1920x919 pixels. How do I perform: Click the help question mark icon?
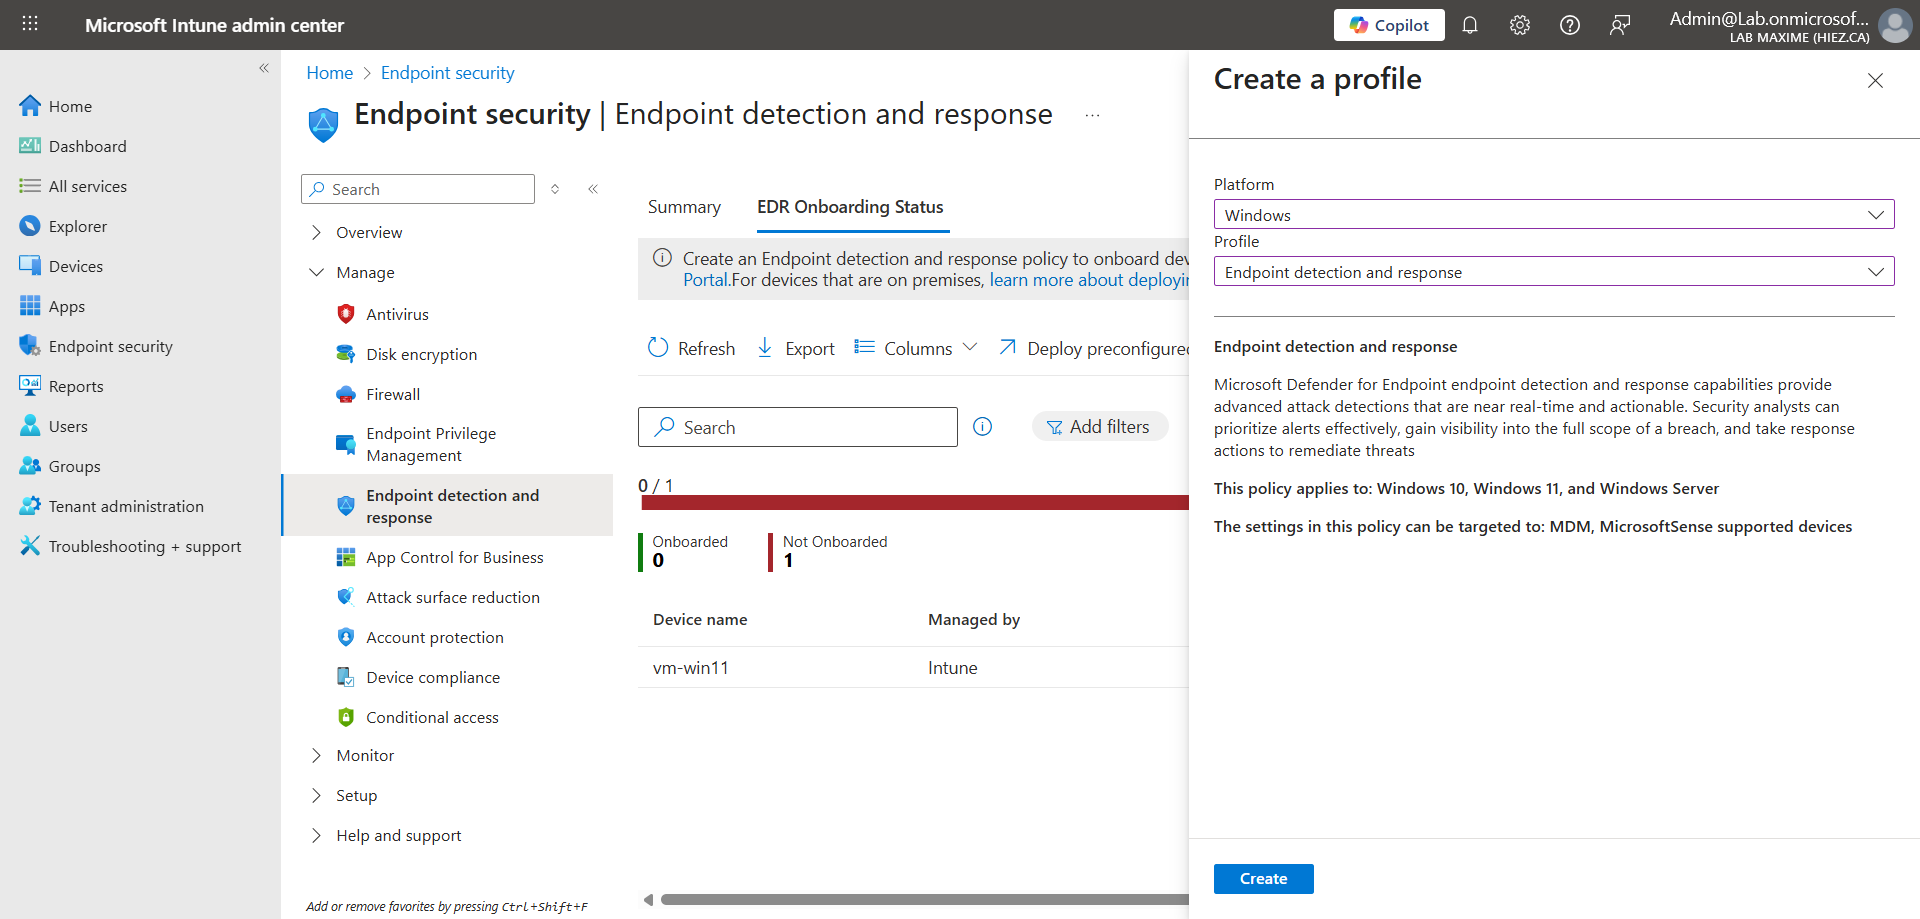tap(1569, 25)
